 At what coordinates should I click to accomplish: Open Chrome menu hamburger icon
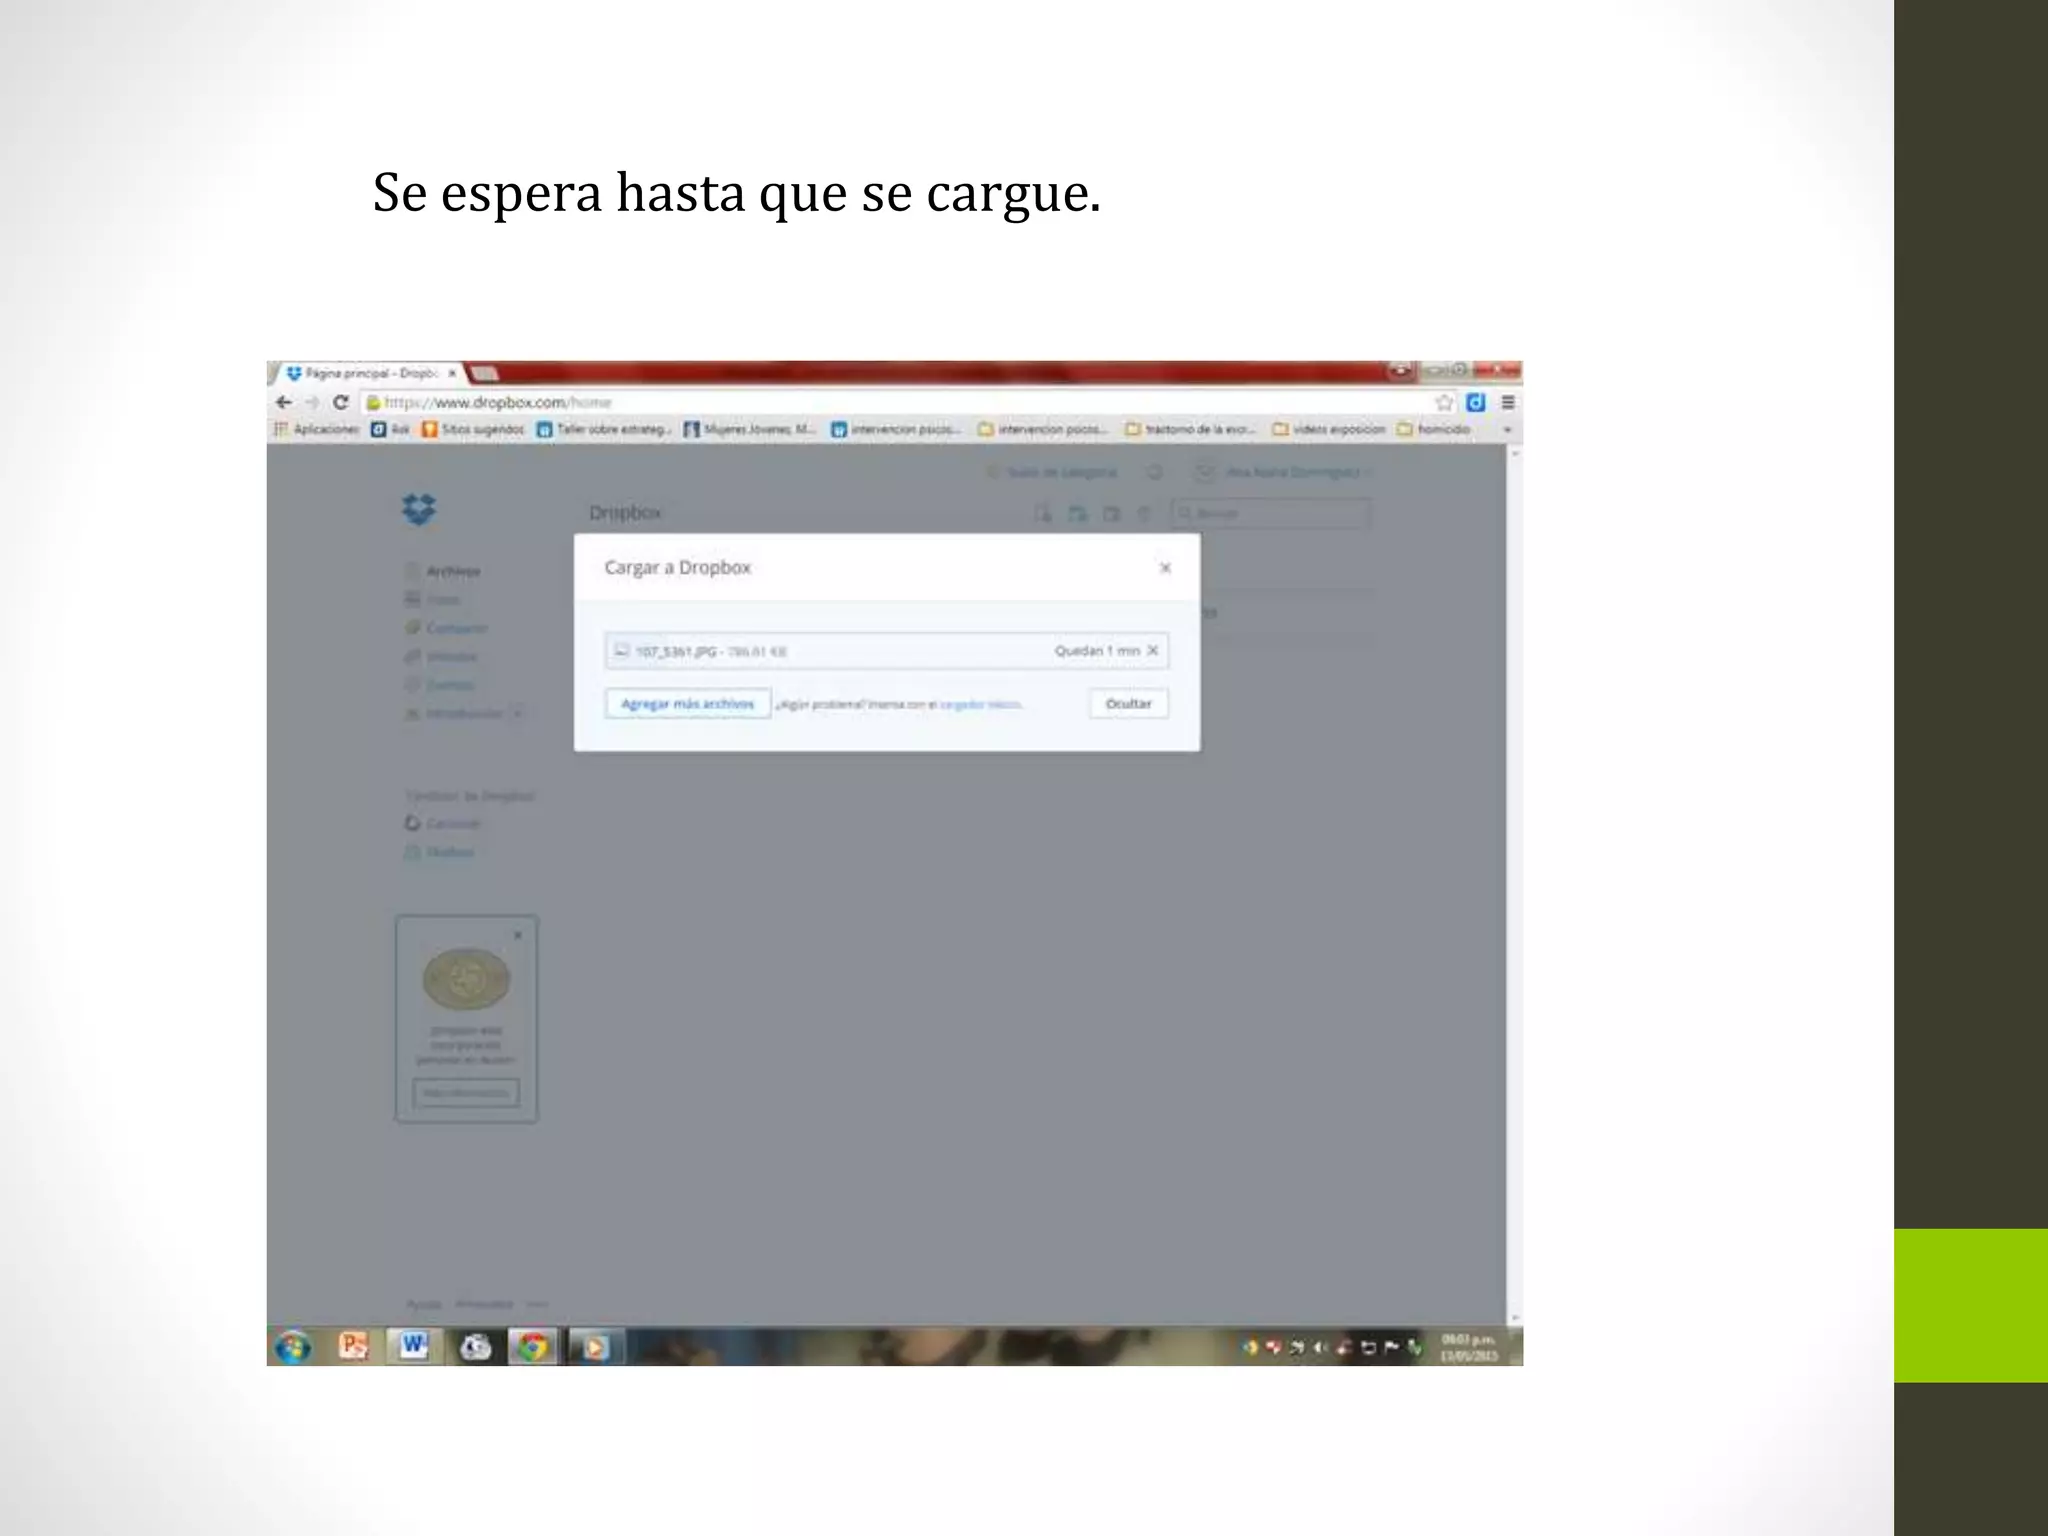point(1508,402)
